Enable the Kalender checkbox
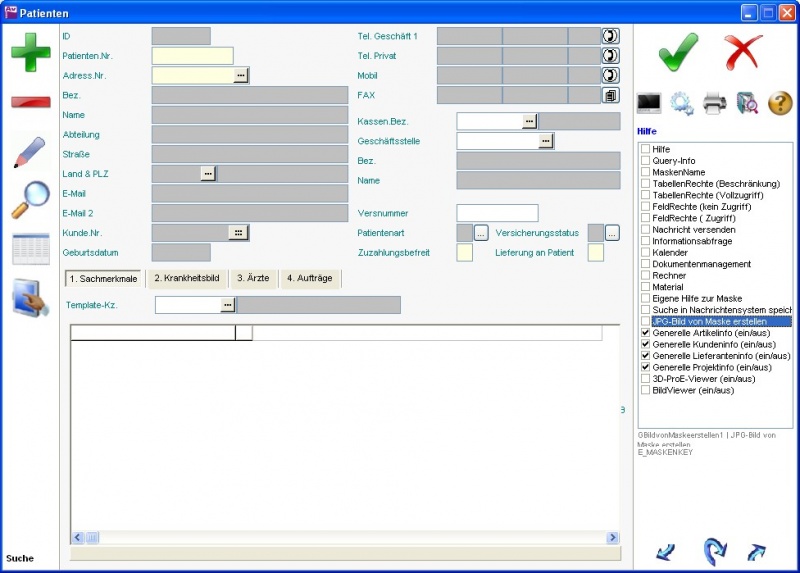Viewport: 800px width, 573px height. 645,252
